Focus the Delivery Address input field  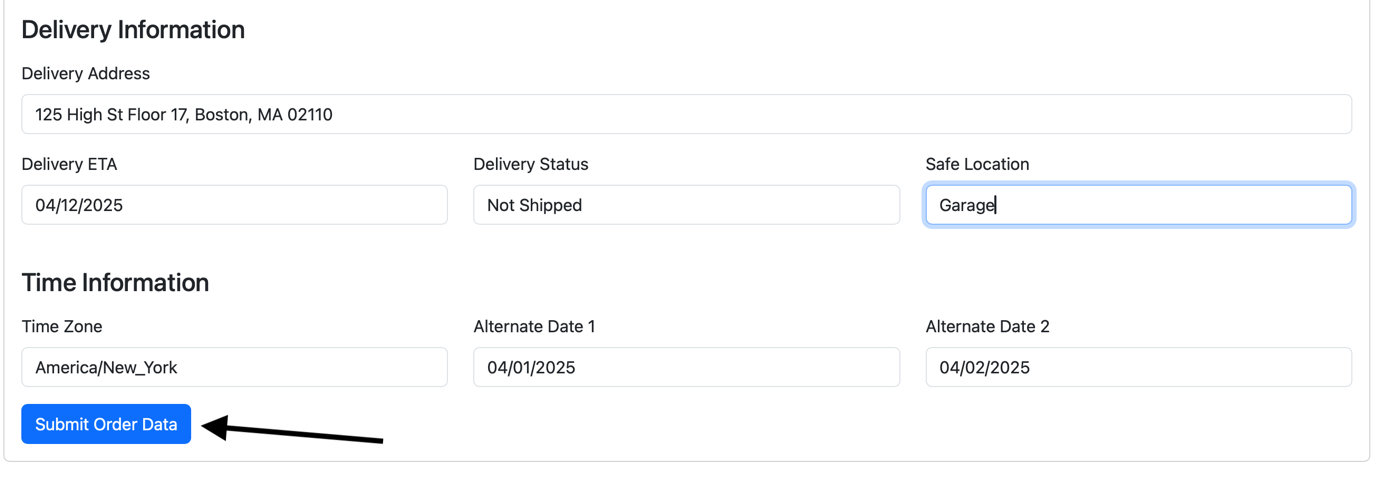(x=686, y=115)
